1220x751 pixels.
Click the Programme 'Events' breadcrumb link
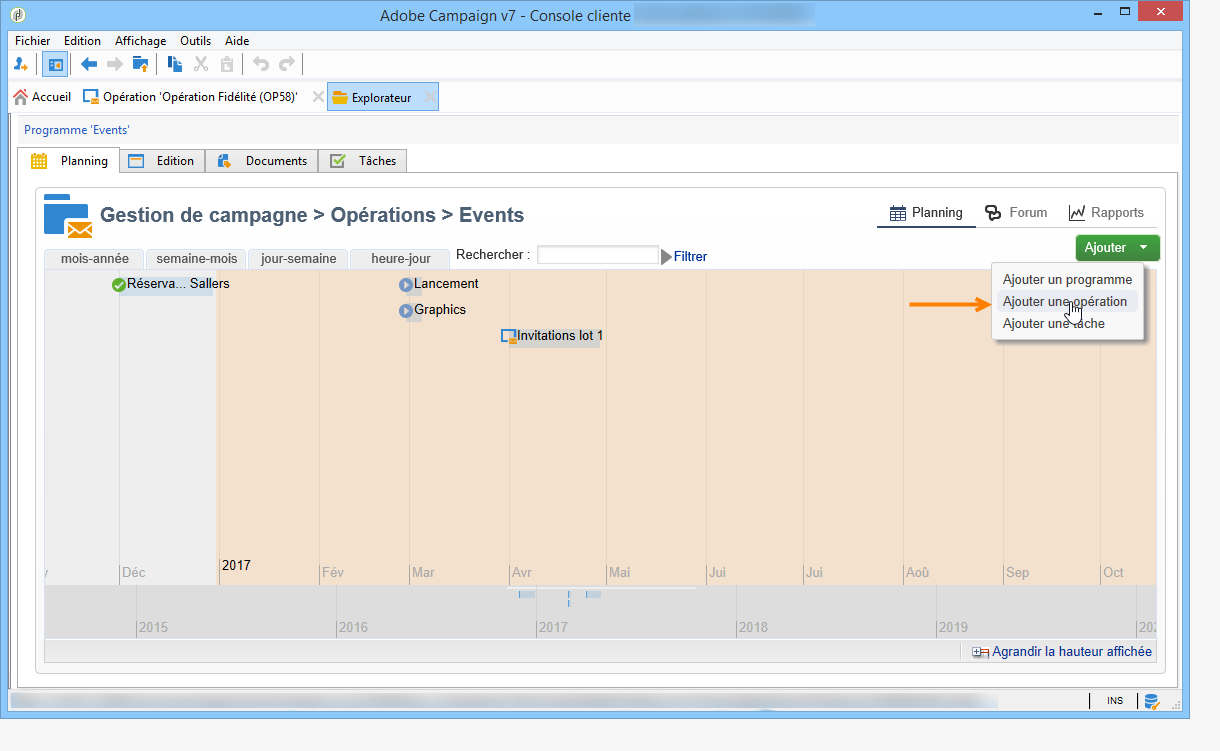[77, 130]
